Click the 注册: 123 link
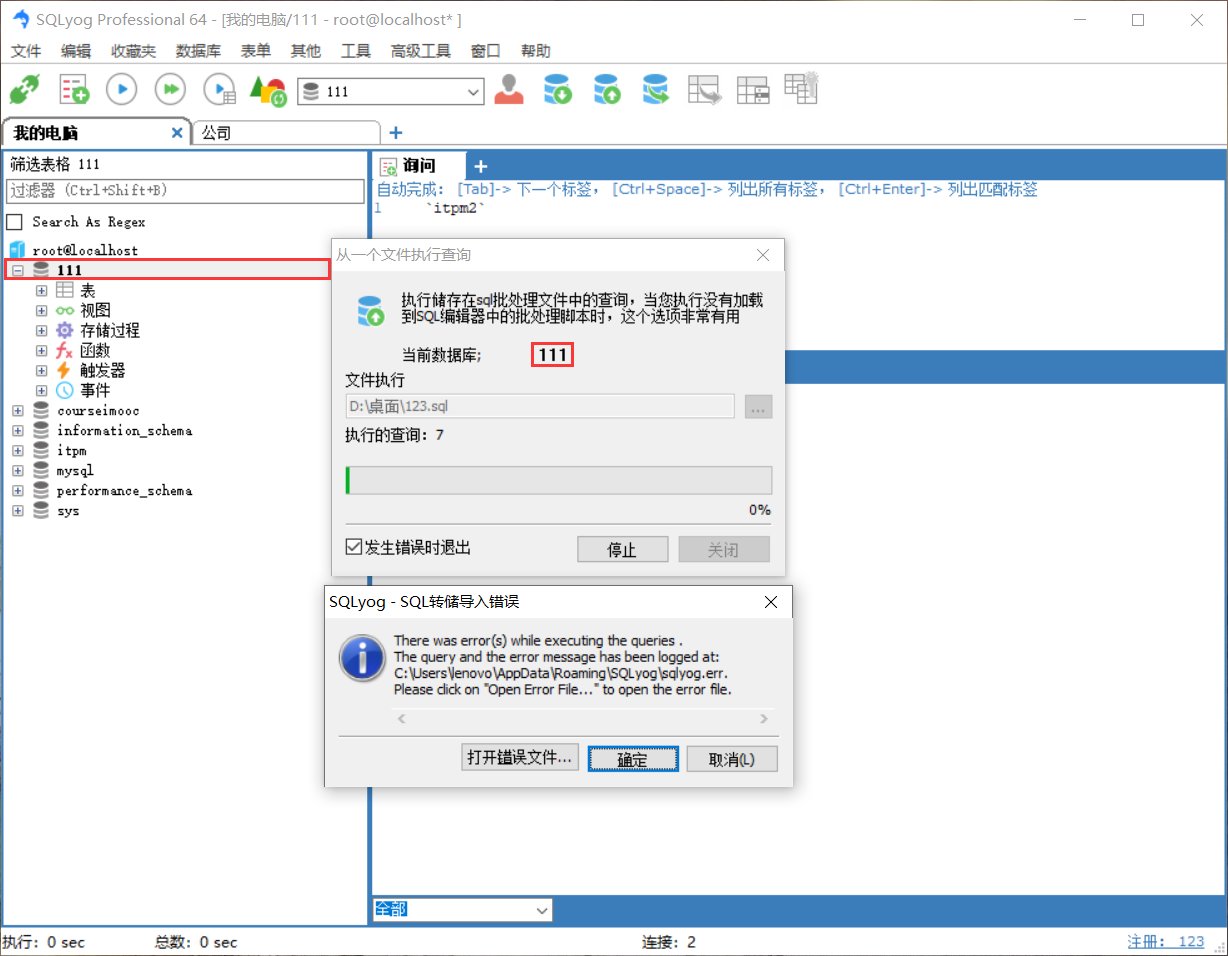The image size is (1228, 956). pos(1165,941)
